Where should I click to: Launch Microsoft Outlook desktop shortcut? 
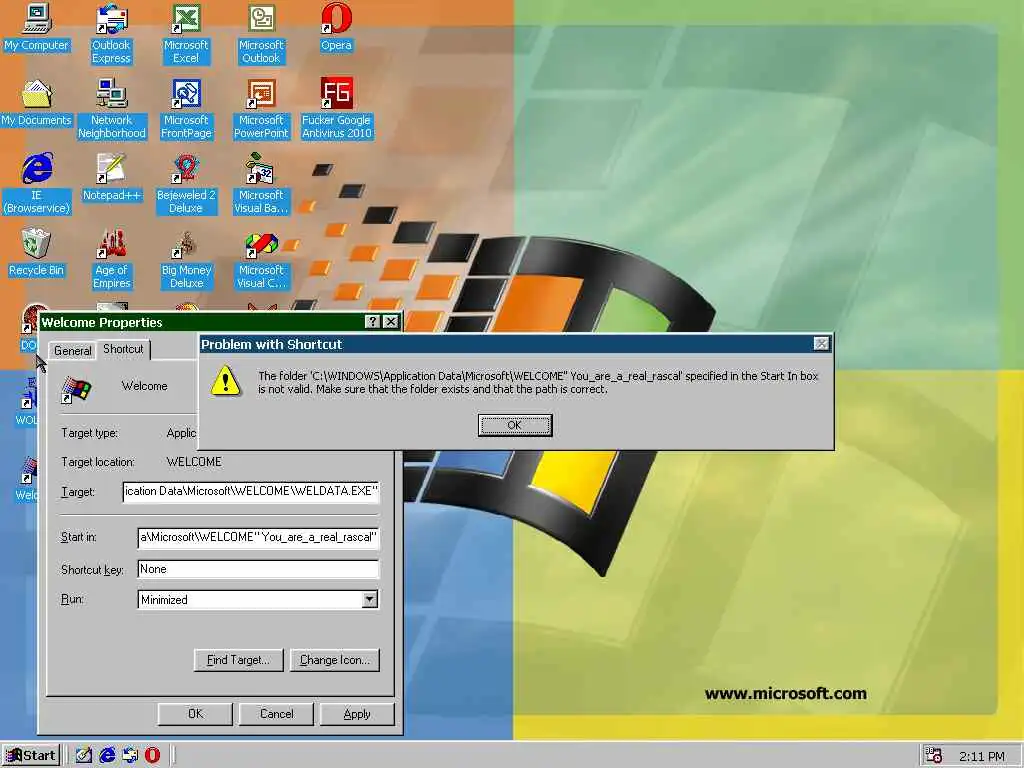(261, 33)
